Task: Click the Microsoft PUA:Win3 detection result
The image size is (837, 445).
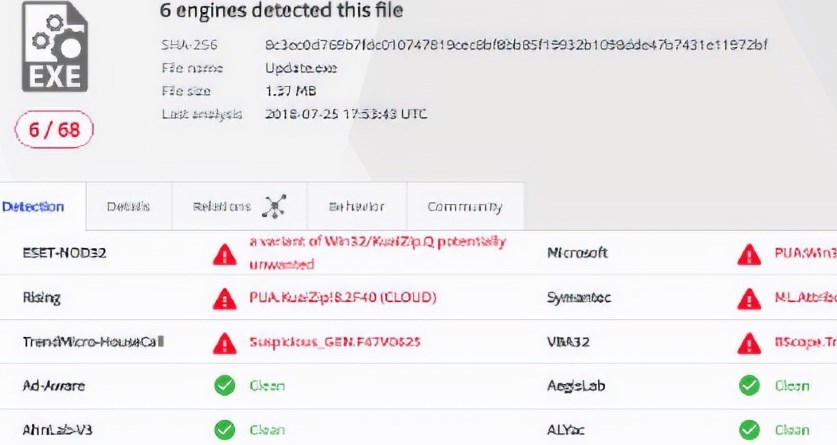Action: click(806, 253)
